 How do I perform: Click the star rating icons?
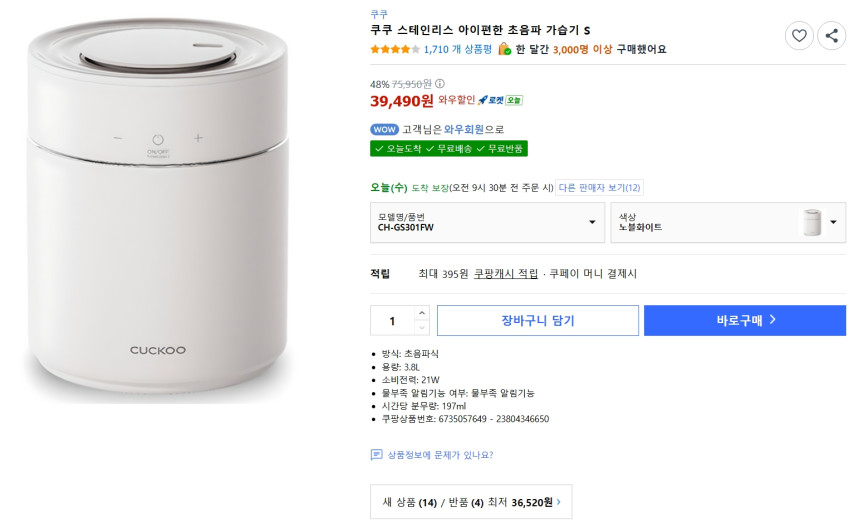click(395, 49)
